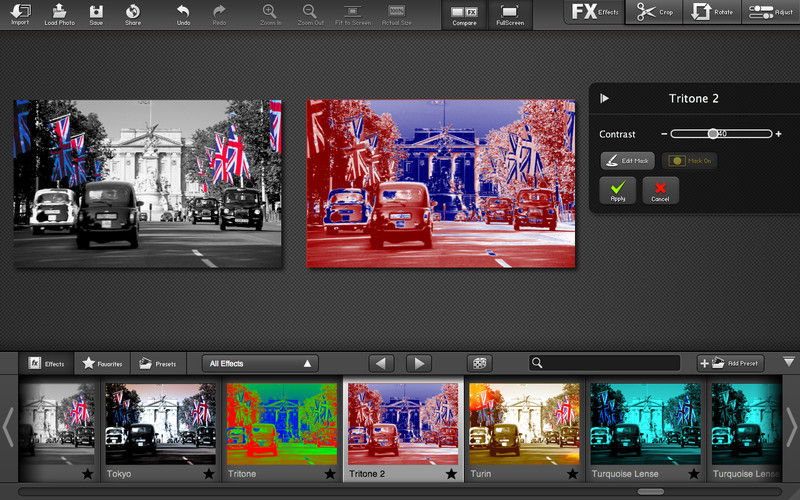Viewport: 800px width, 500px height.
Task: Select the Tritone effect thumbnail
Action: tap(282, 424)
